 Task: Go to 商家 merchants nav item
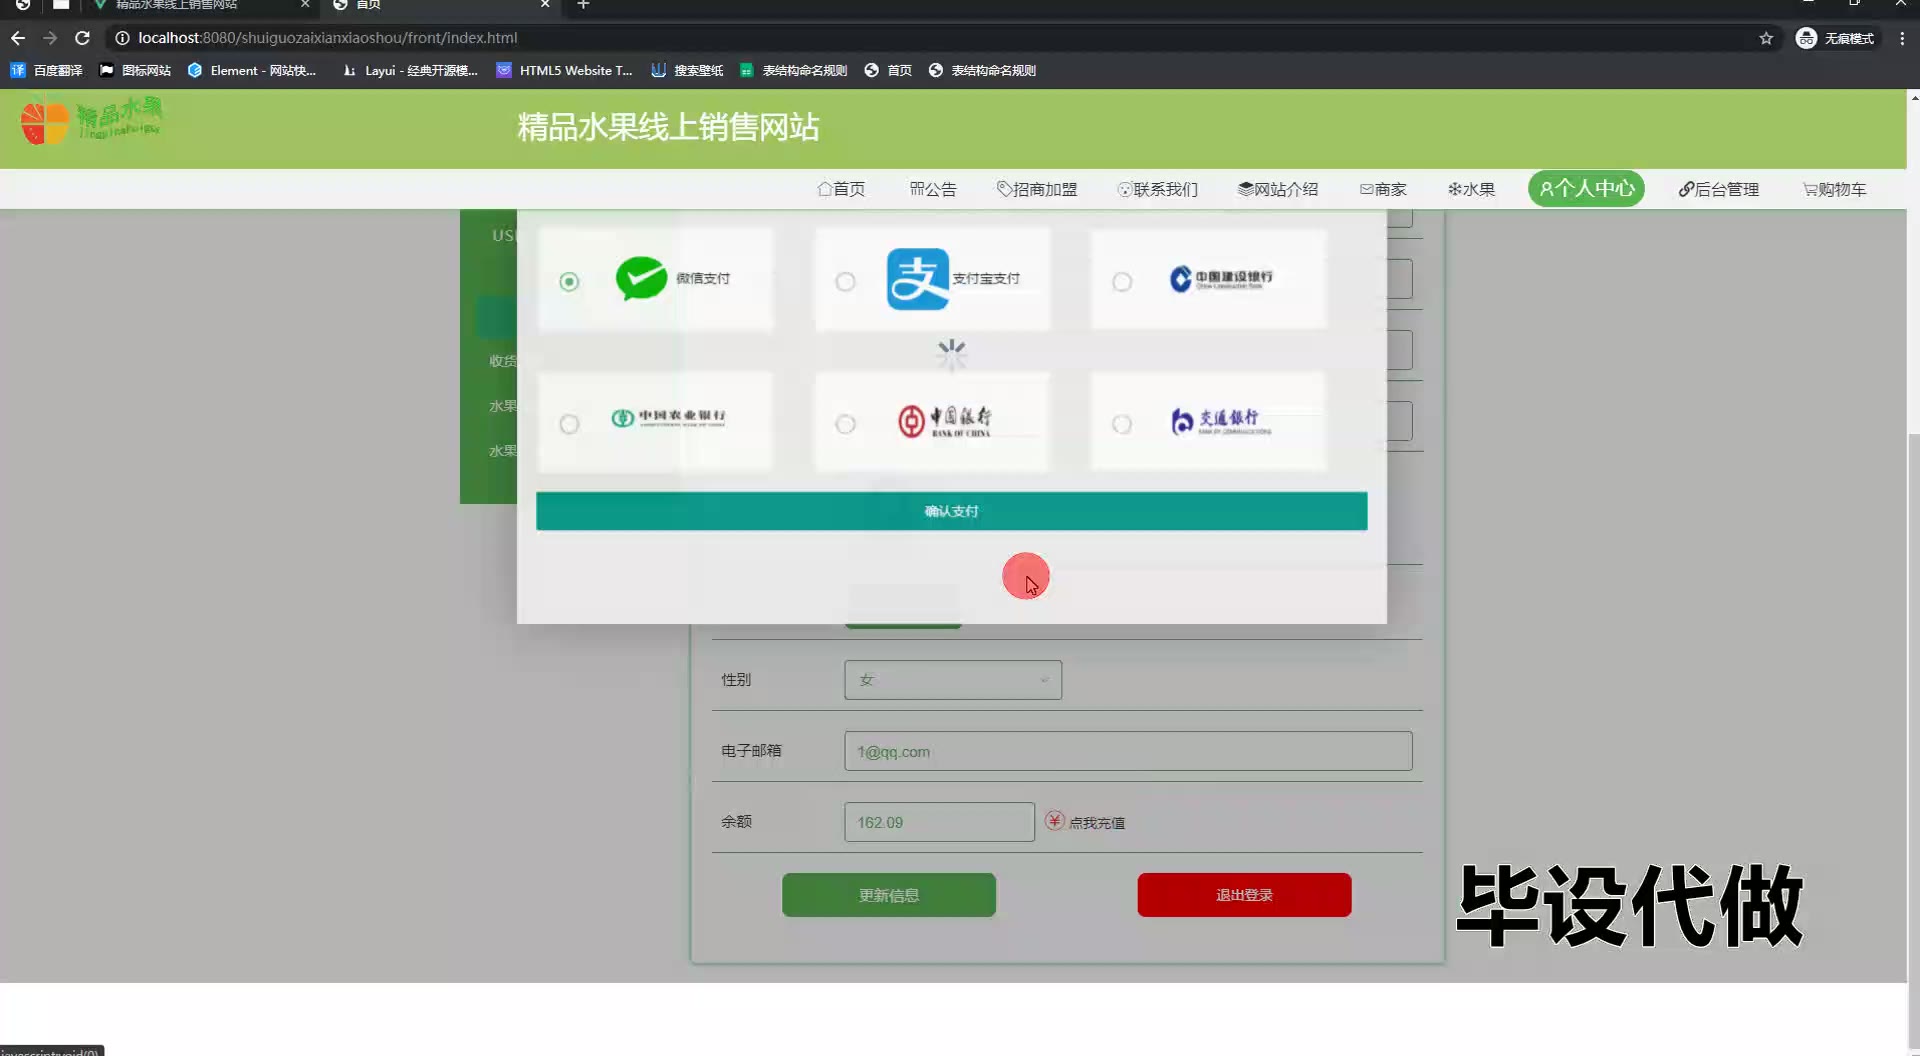click(x=1383, y=189)
